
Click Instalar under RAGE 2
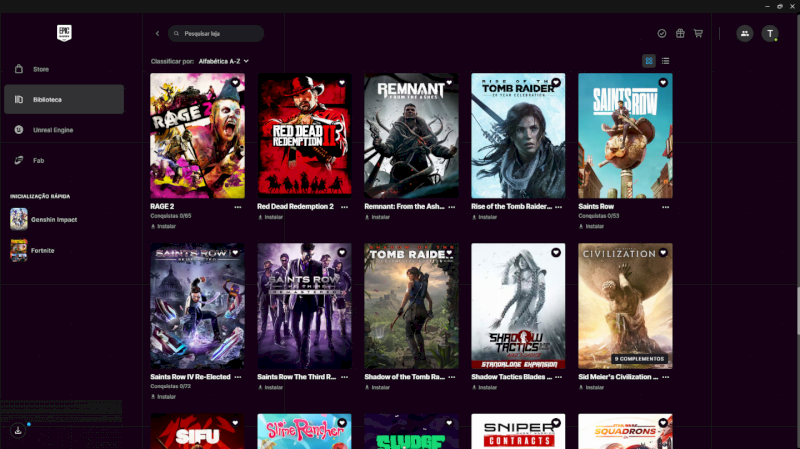[x=163, y=226]
